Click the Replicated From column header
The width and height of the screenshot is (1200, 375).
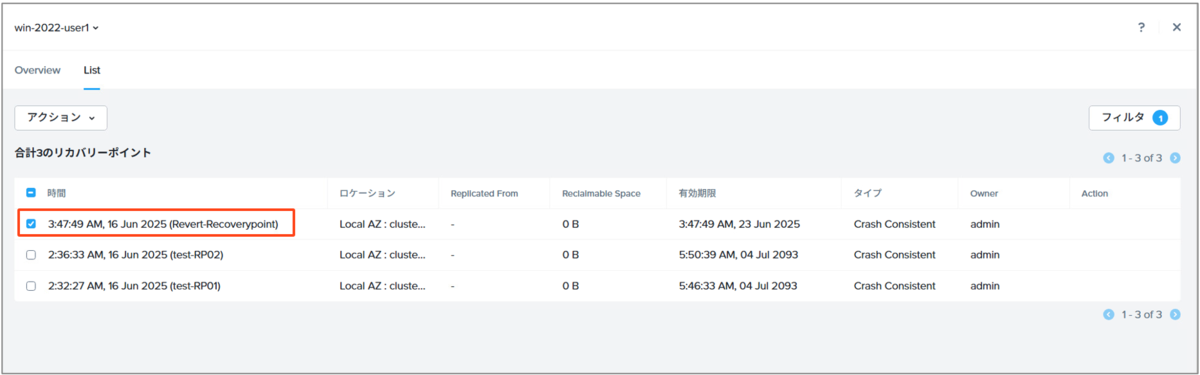pos(484,193)
